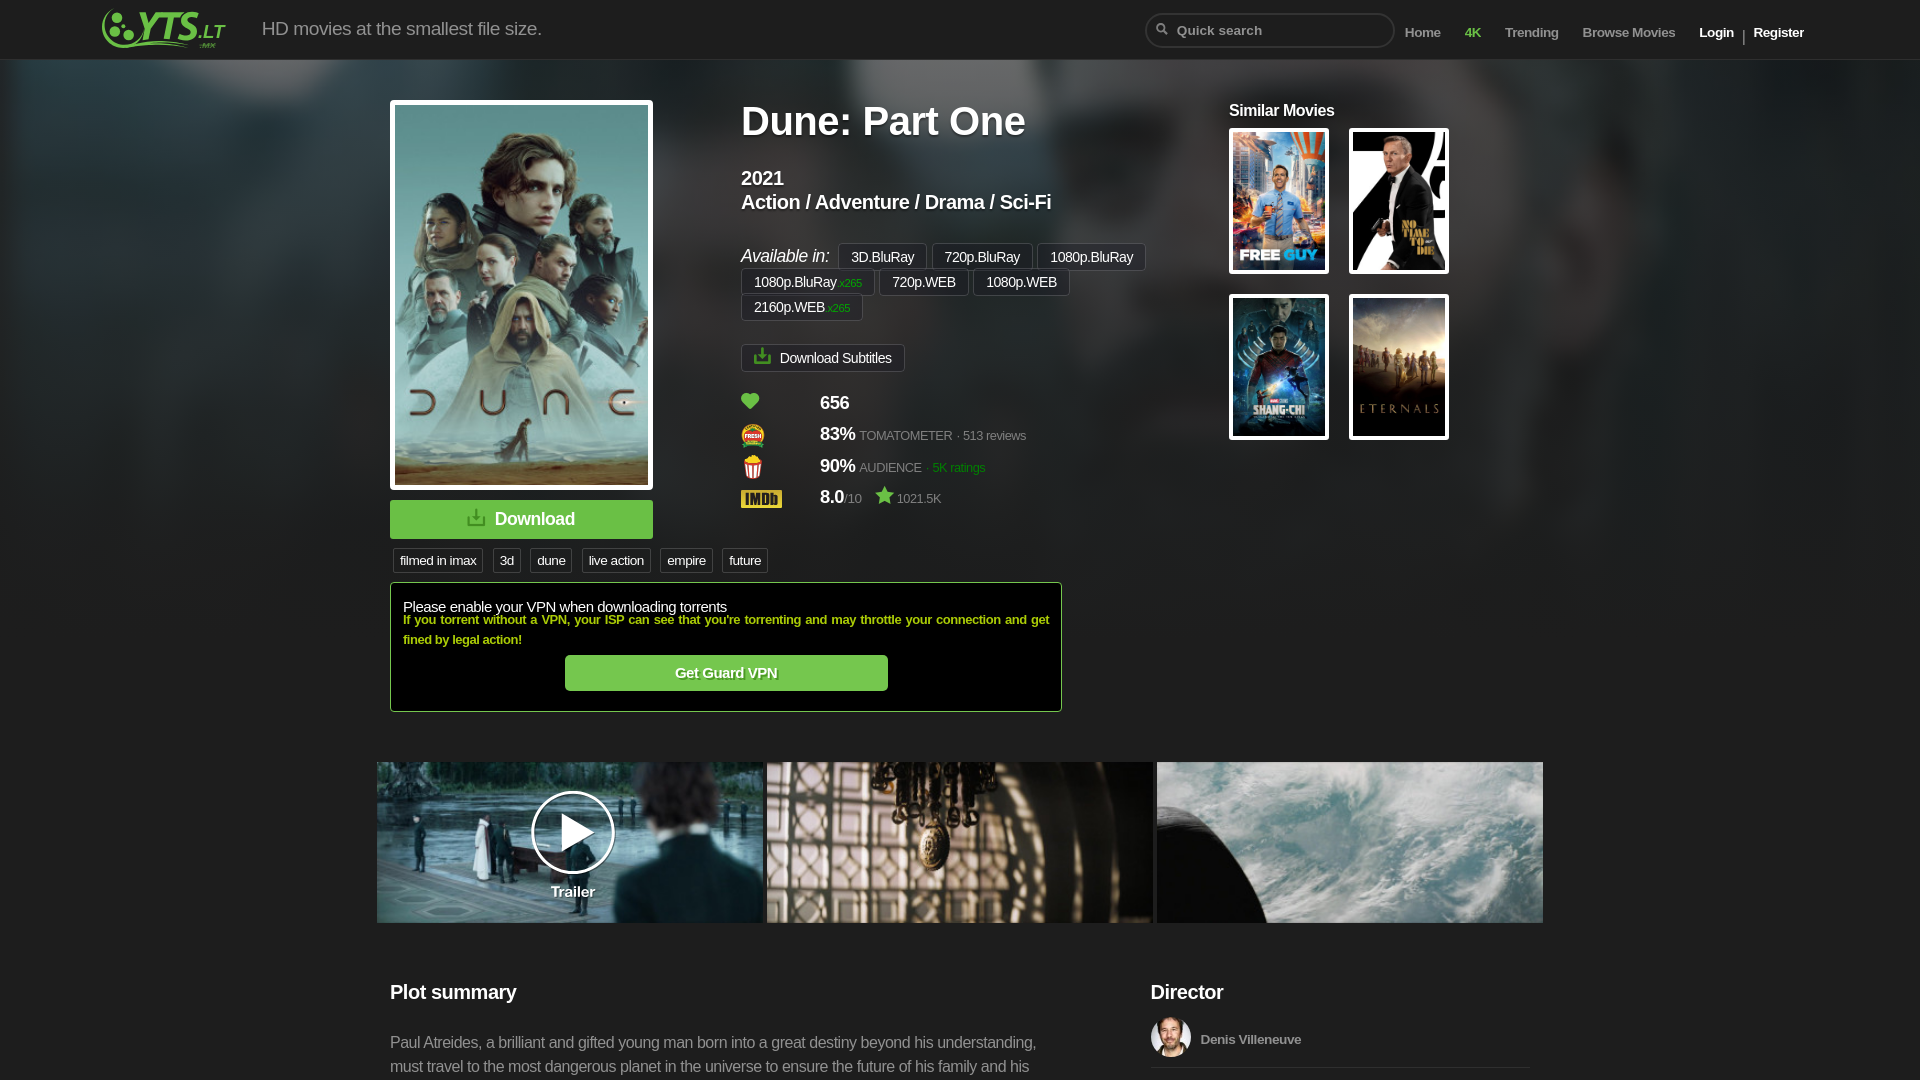Open the Dune movie poster
This screenshot has width=1920, height=1080.
tap(521, 295)
